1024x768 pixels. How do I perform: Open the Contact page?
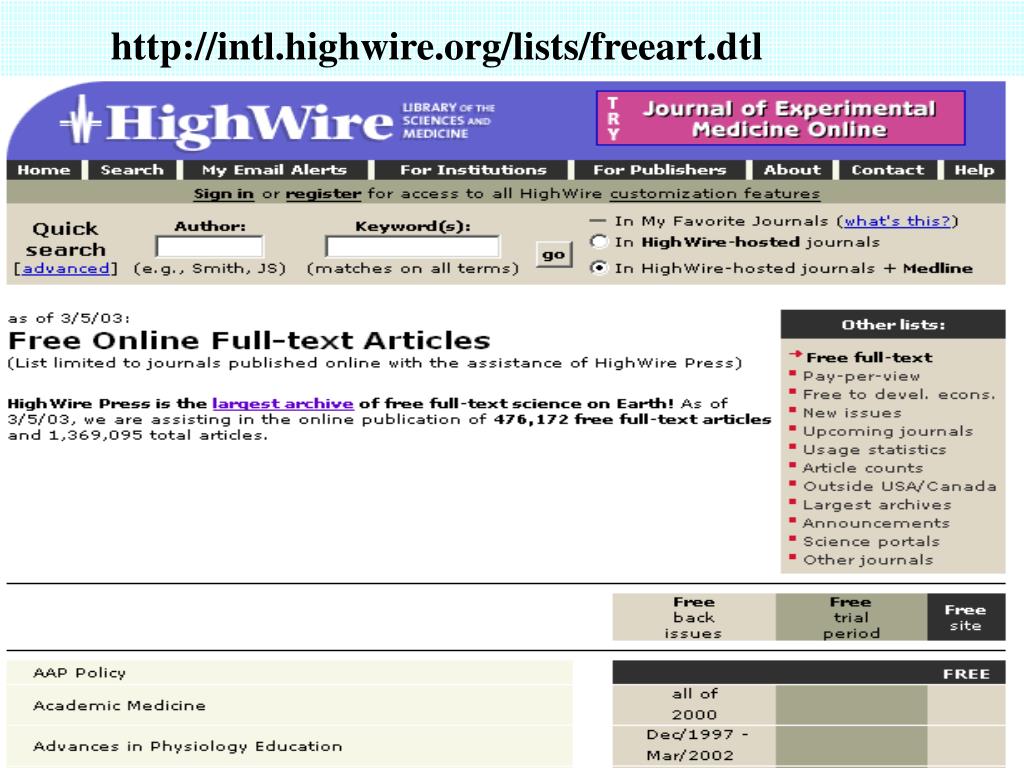click(x=888, y=170)
